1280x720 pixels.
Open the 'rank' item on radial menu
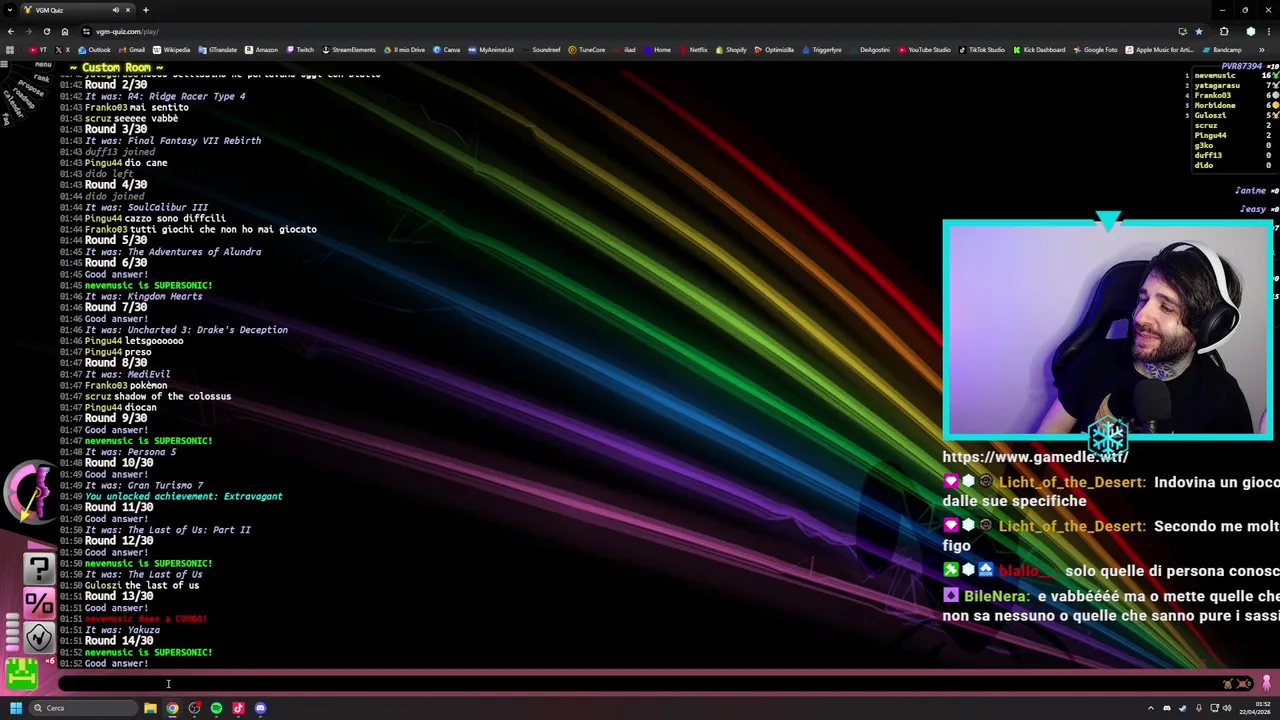pyautogui.click(x=41, y=78)
